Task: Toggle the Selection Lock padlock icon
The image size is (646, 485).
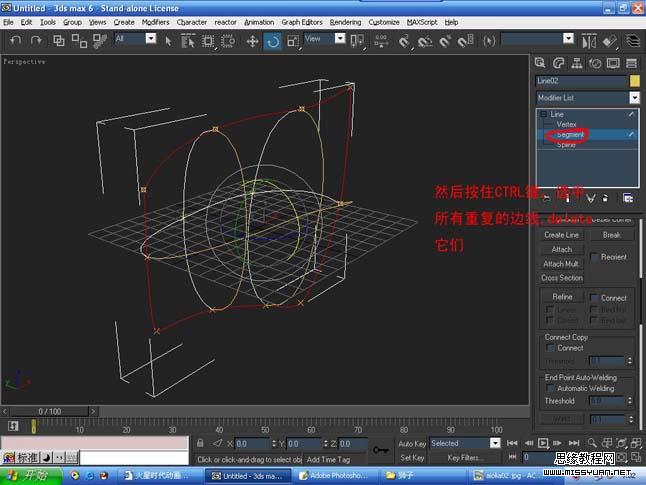Action: click(200, 443)
